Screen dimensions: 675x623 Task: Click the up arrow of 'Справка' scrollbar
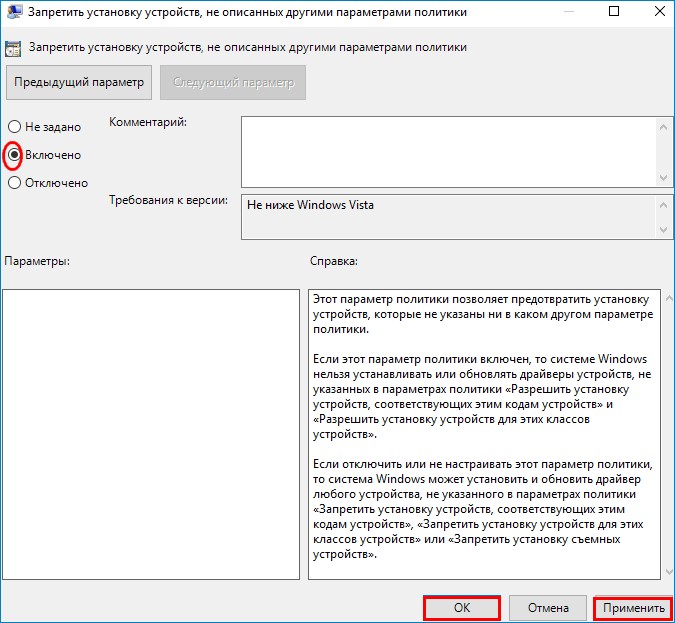(667, 299)
